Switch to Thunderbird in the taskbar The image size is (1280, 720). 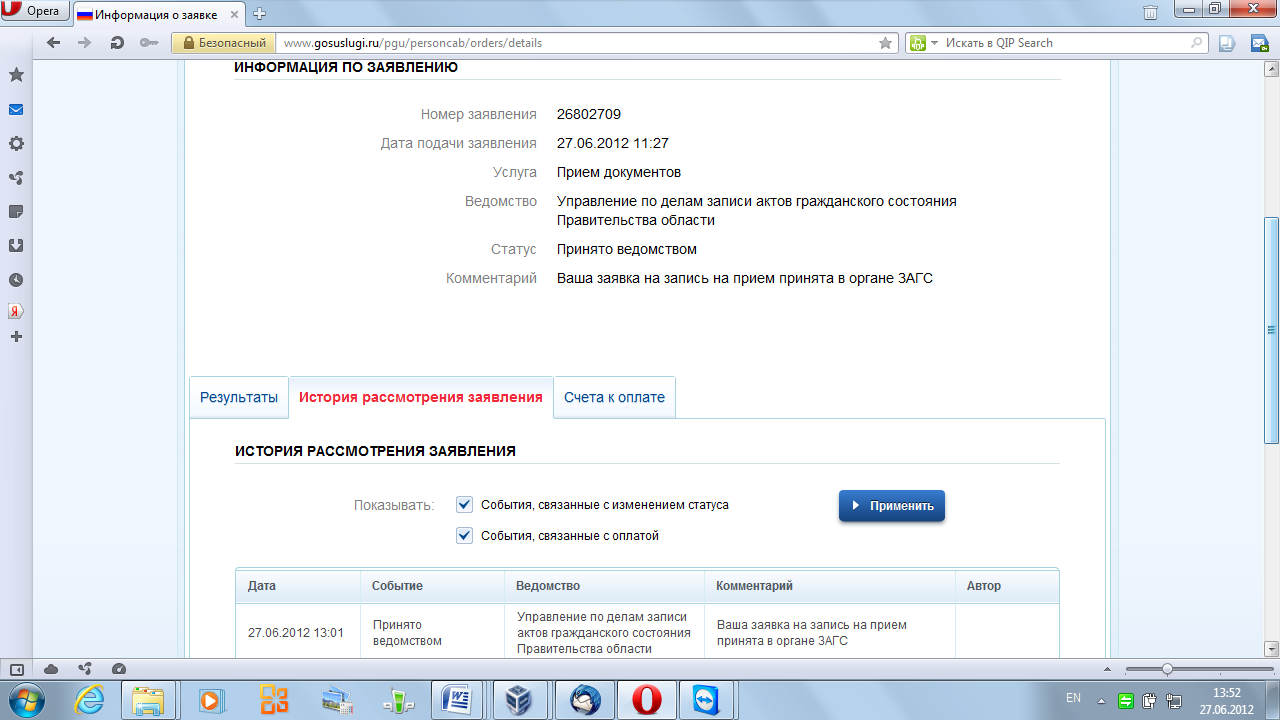click(x=582, y=699)
